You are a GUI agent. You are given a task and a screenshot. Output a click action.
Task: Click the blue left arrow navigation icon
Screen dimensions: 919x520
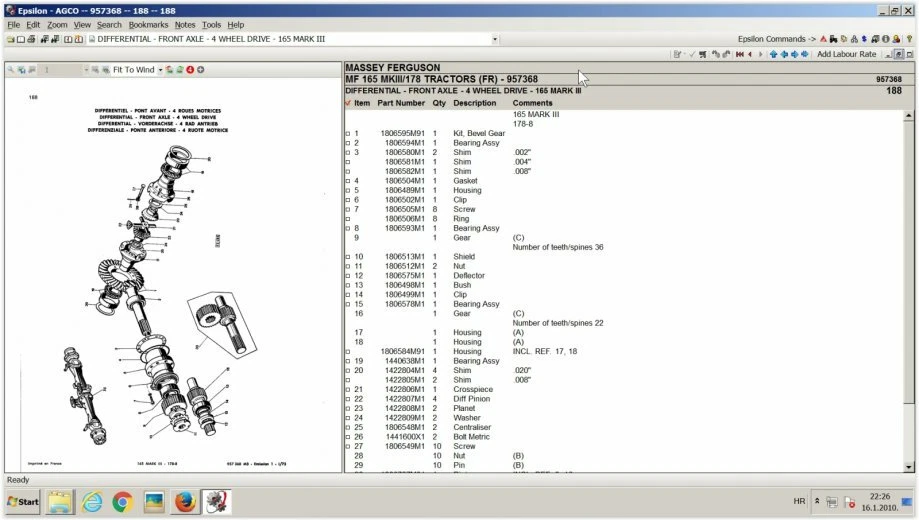coord(784,54)
